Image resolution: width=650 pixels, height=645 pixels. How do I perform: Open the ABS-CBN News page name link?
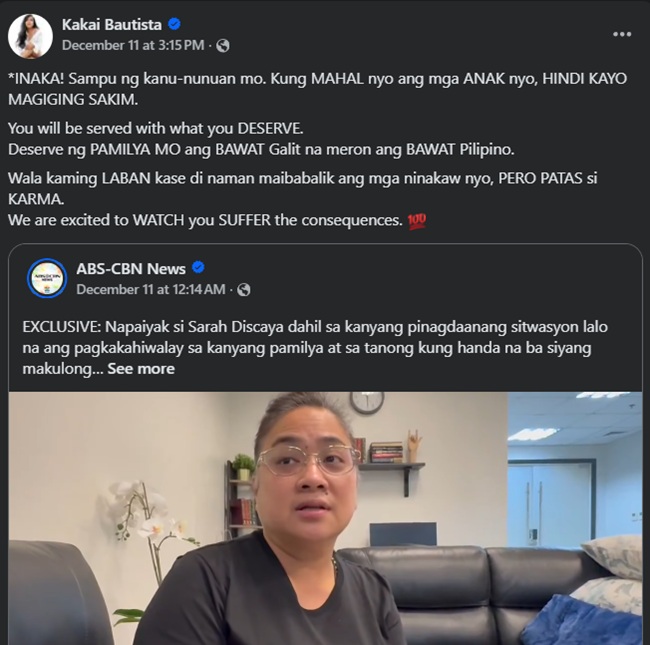[x=131, y=269]
